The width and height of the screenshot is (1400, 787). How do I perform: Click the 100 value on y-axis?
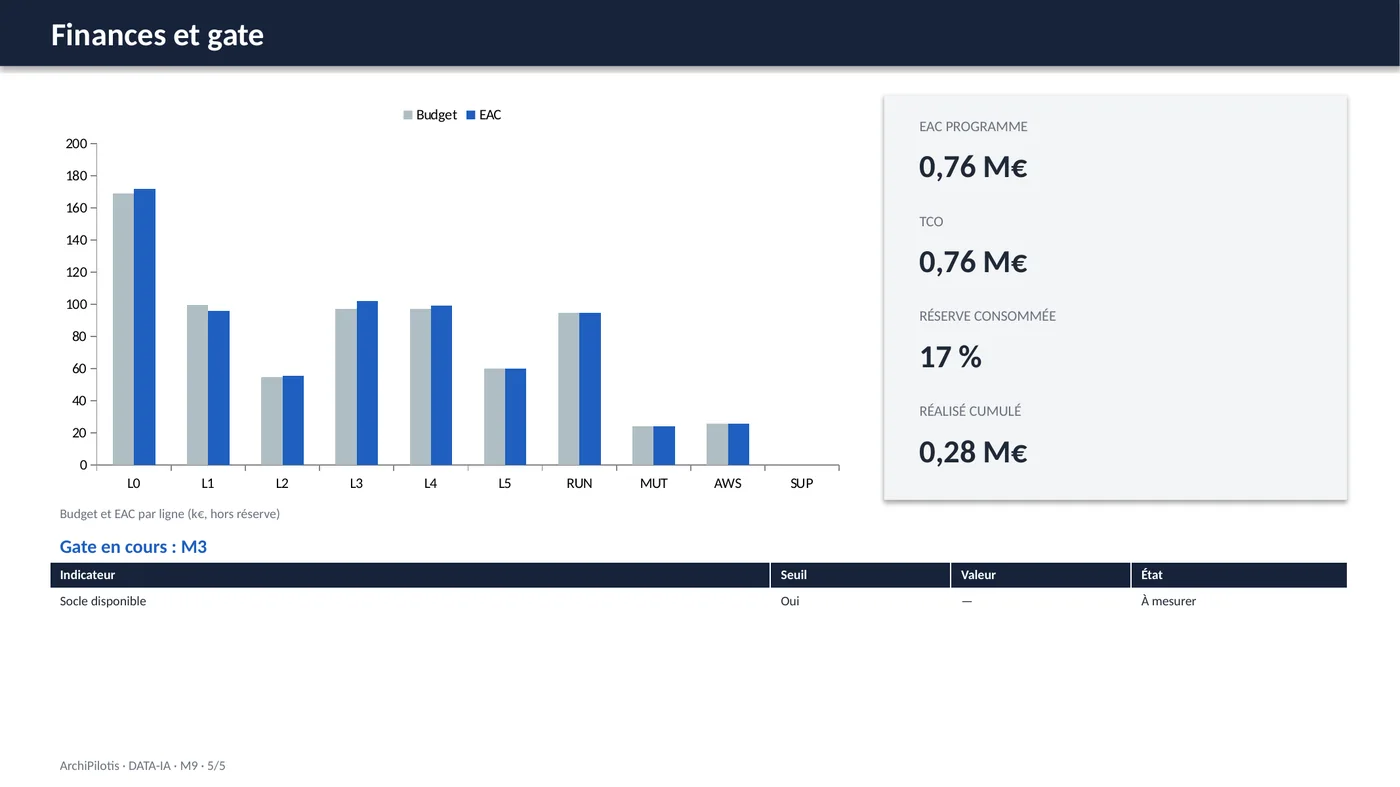(76, 304)
